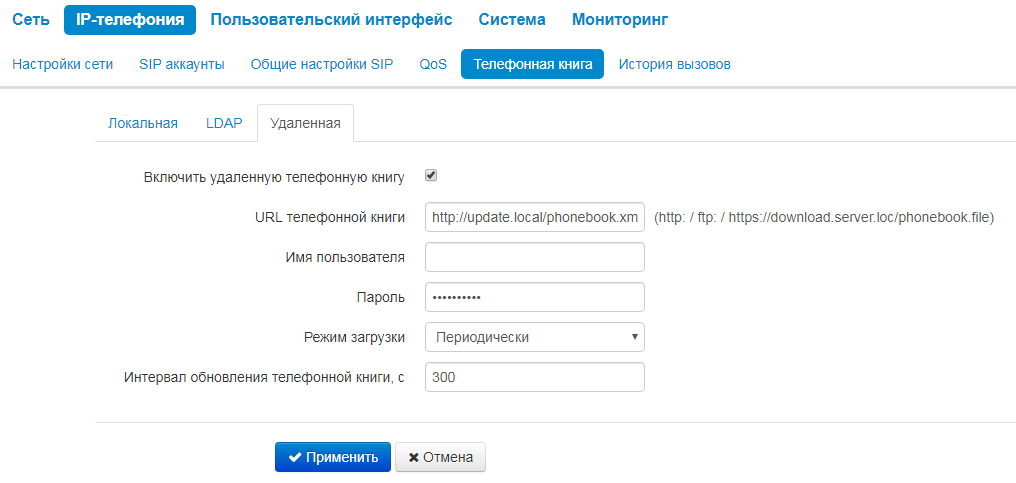This screenshot has height=483, width=1016.
Task: Go to Пользовательский интерфейс section
Action: pos(331,19)
